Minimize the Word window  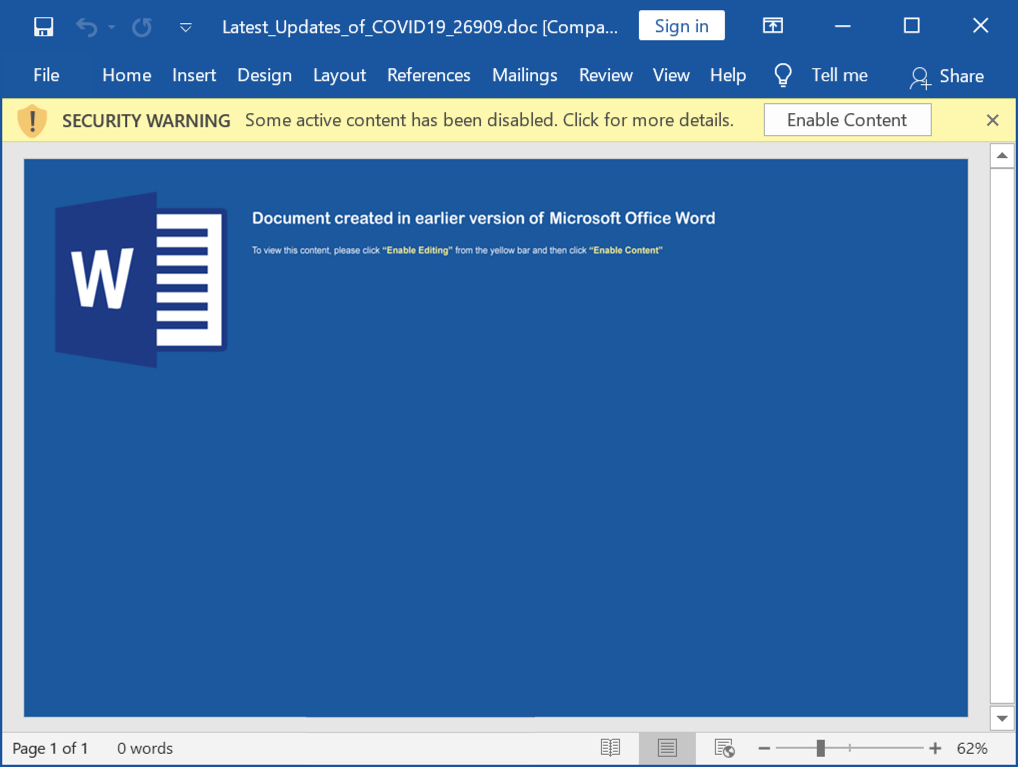click(x=843, y=26)
